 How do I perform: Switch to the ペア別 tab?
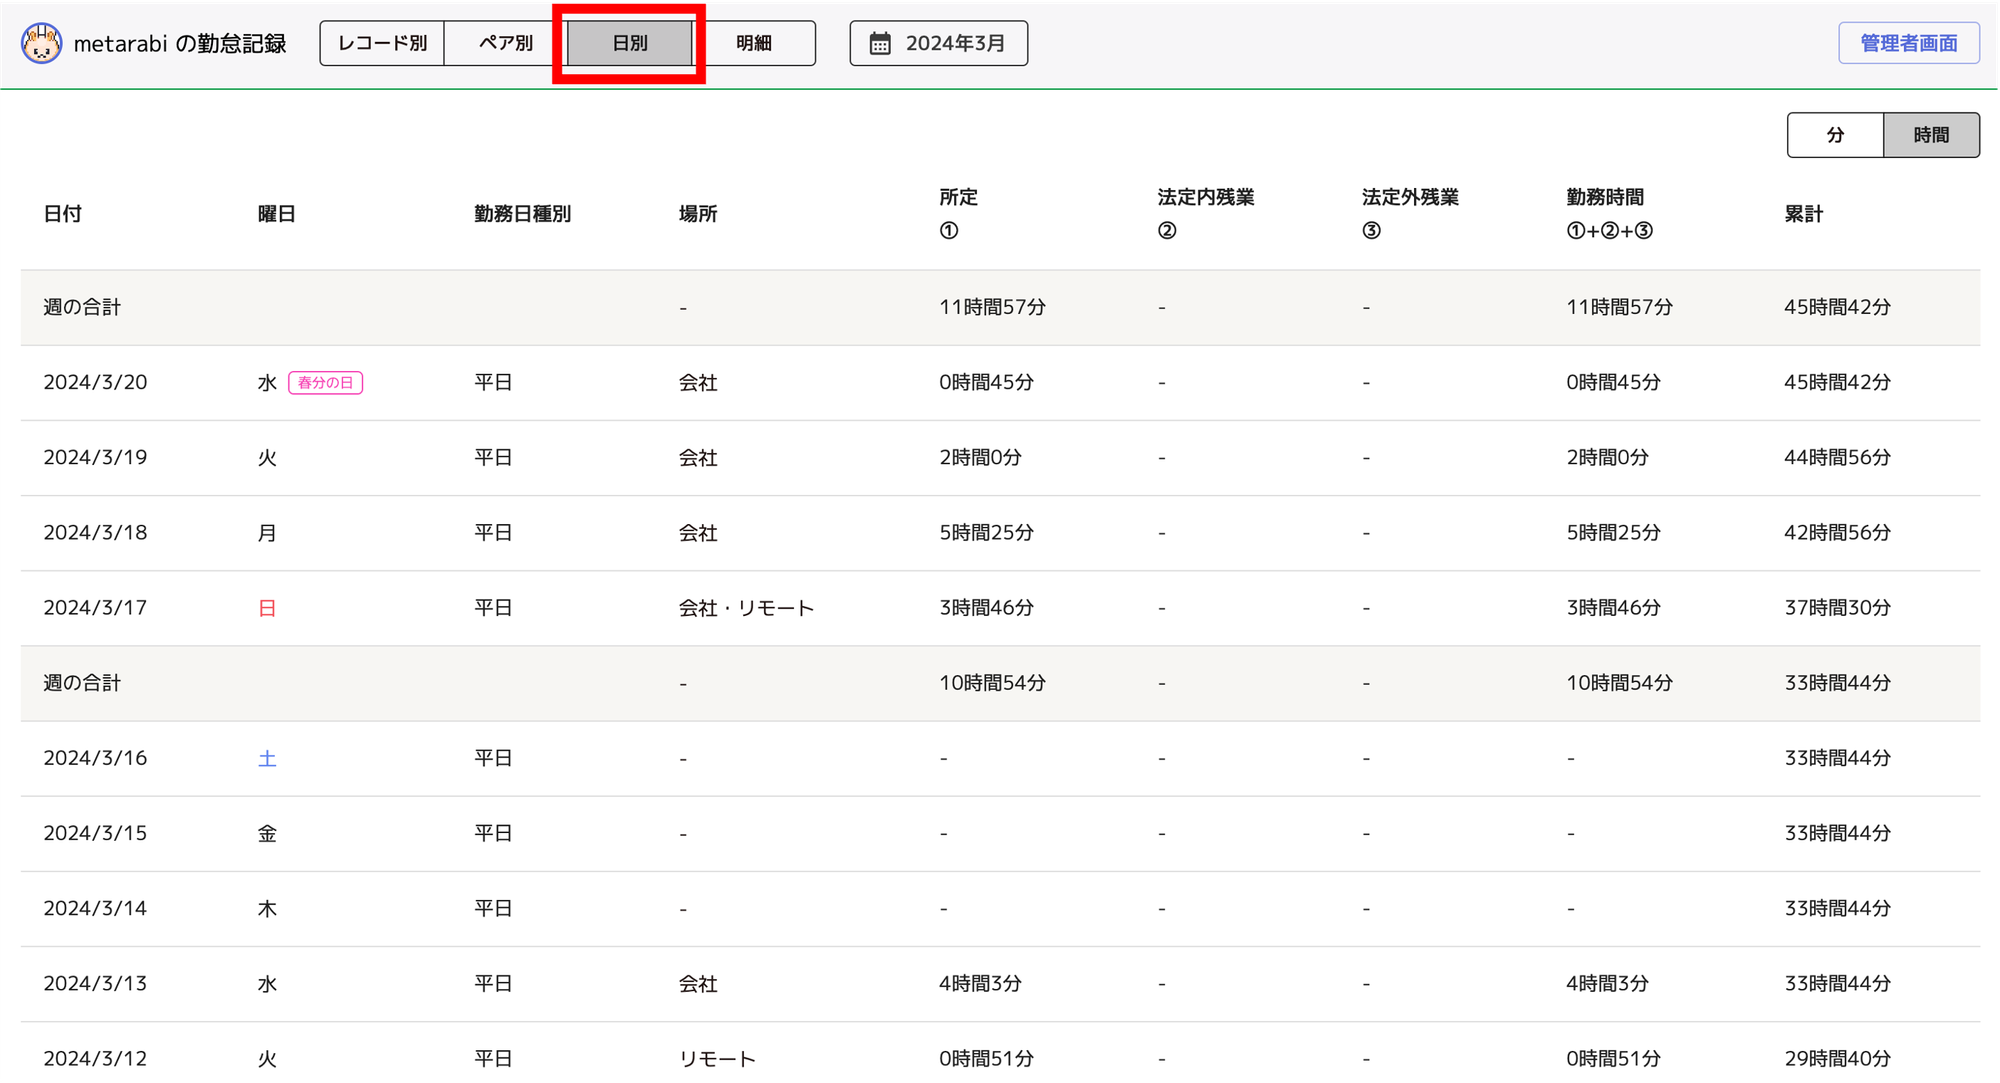click(x=506, y=43)
